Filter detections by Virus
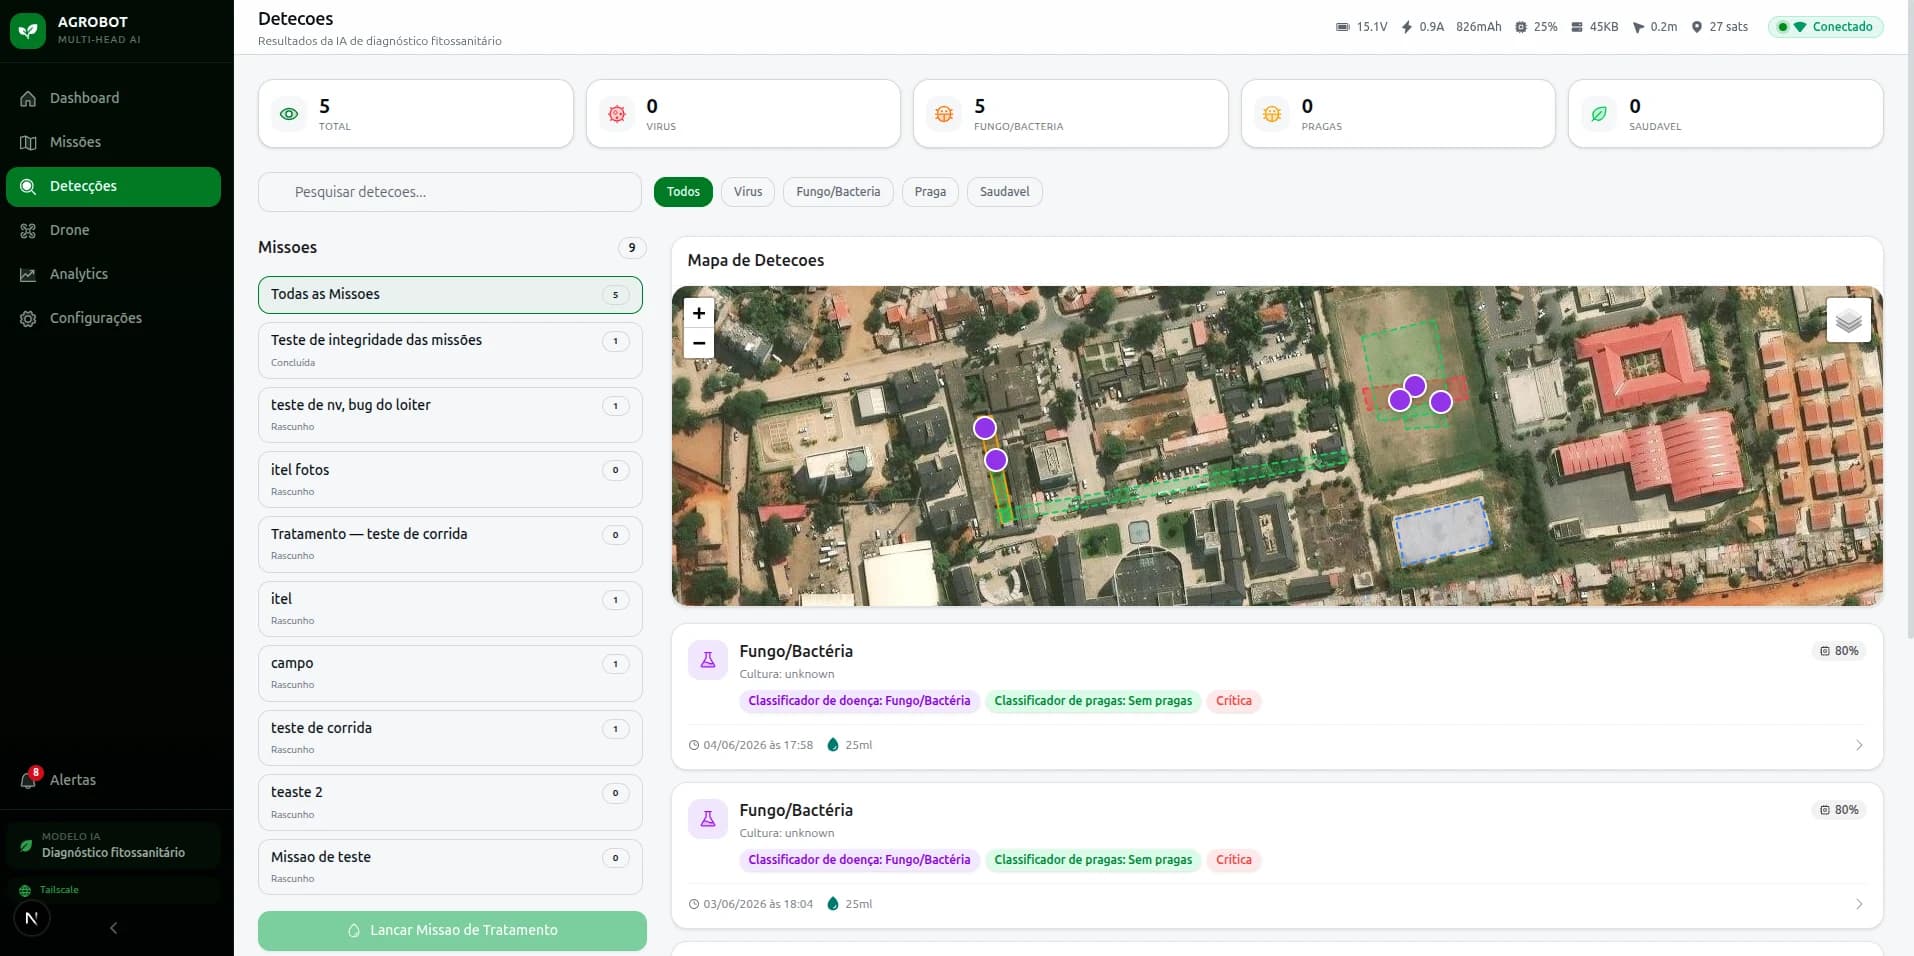This screenshot has height=956, width=1914. tap(747, 192)
